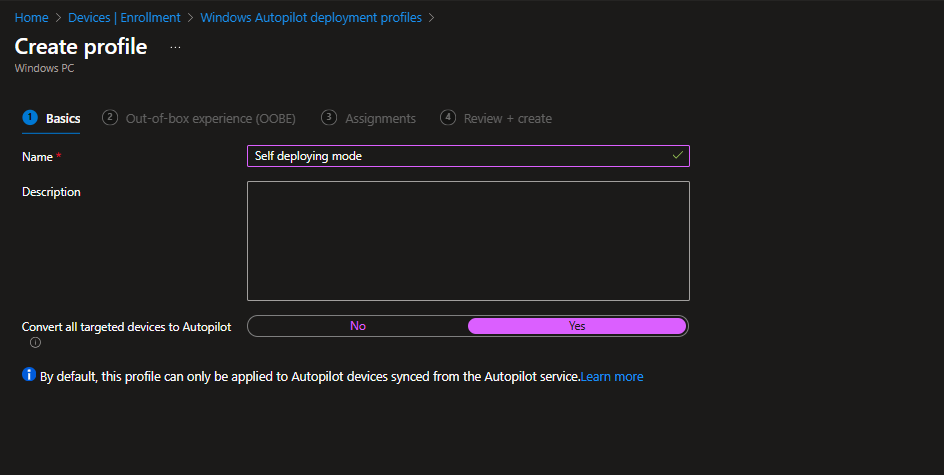The image size is (944, 475).
Task: Switch to the Basics tab
Action: [x=63, y=118]
